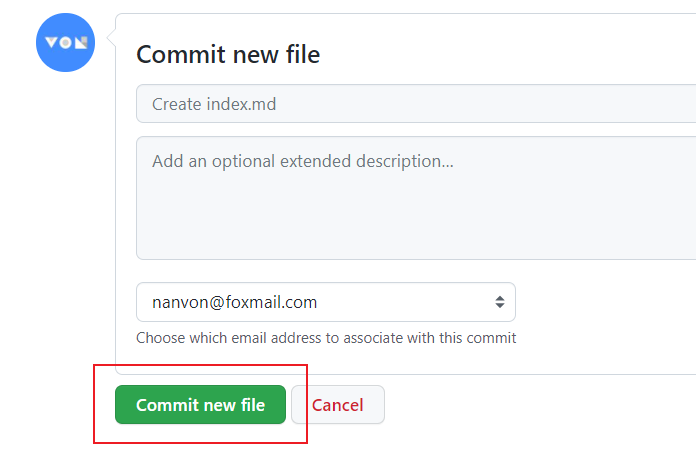The height and width of the screenshot is (467, 696).
Task: Select the commit email address combo box
Action: pos(326,302)
